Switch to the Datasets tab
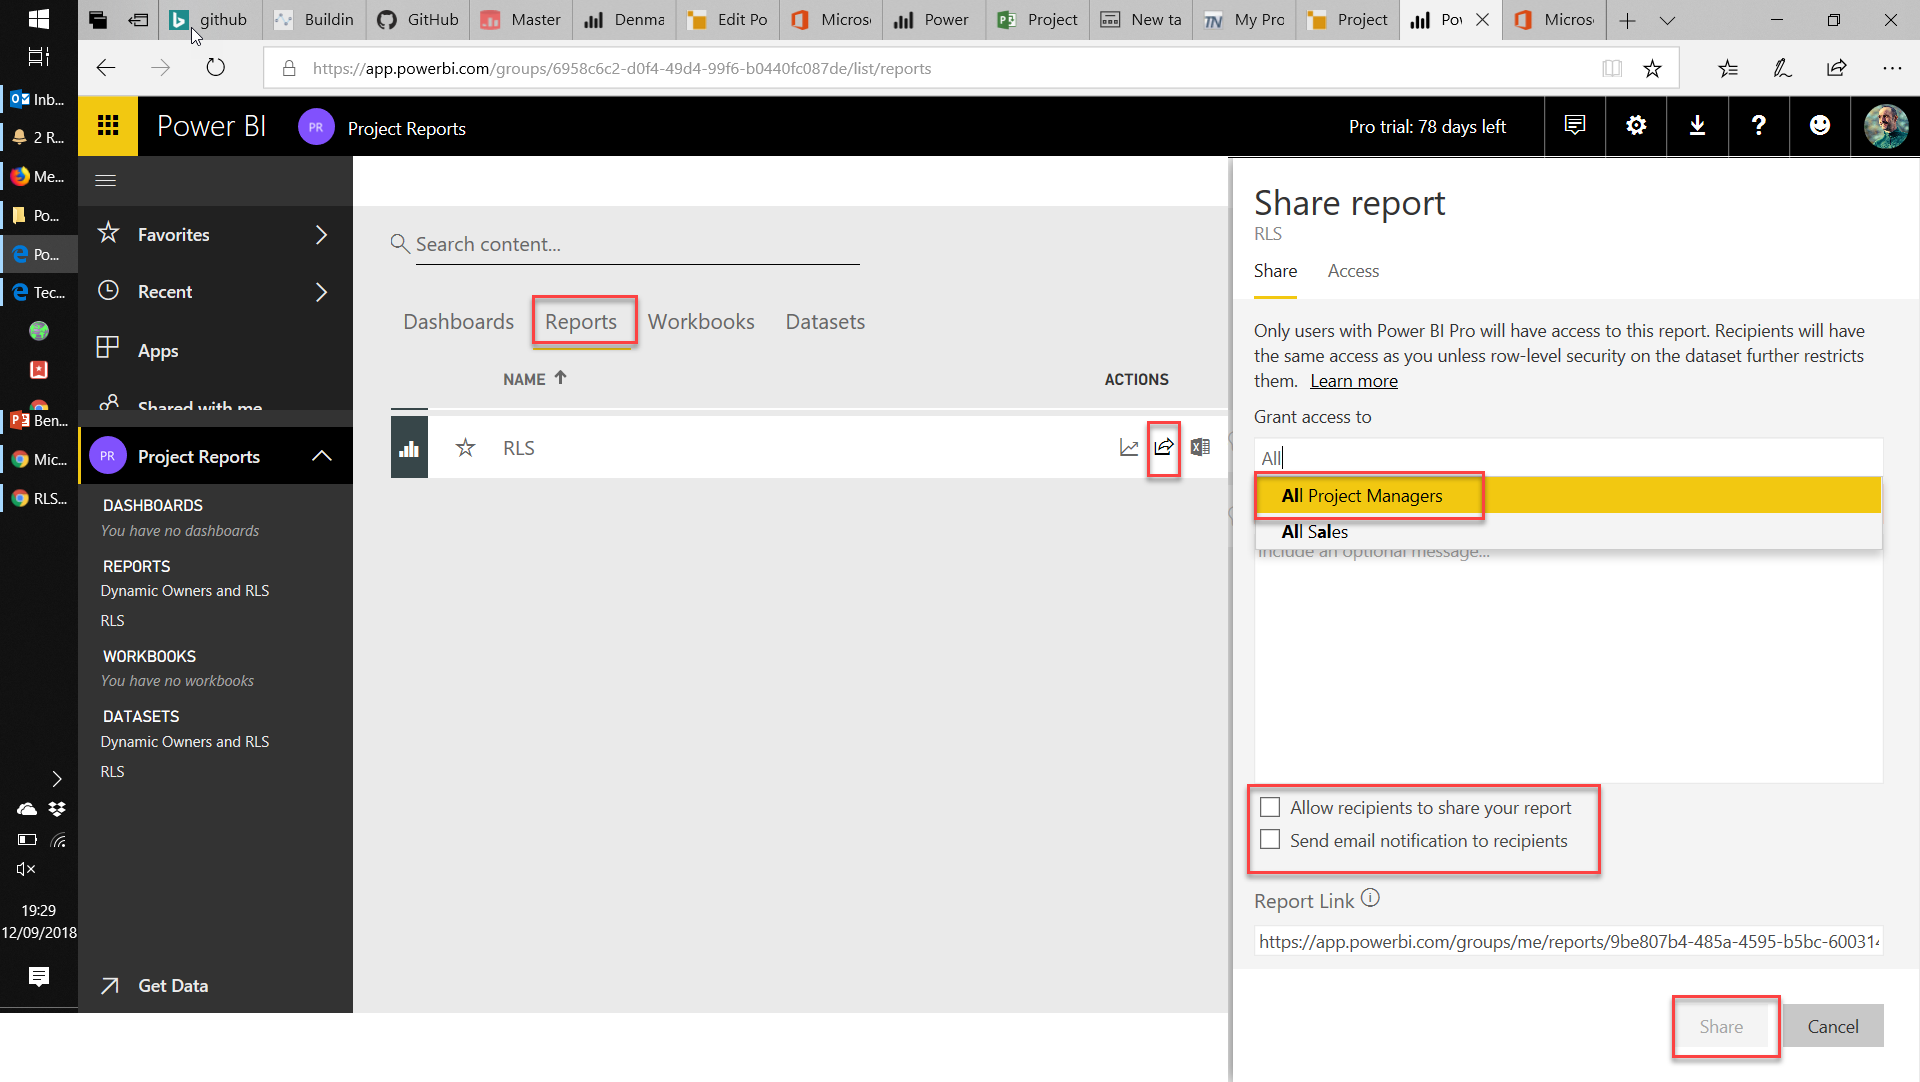This screenshot has width=1920, height=1082. click(825, 322)
